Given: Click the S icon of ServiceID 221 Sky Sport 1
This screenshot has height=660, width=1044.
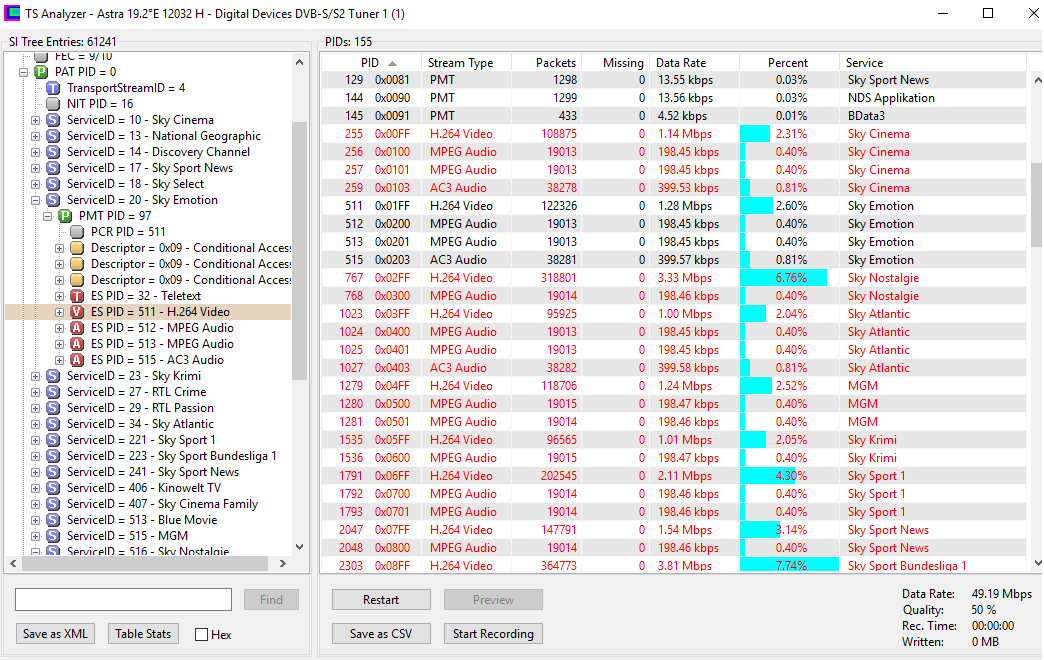Looking at the screenshot, I should [53, 440].
